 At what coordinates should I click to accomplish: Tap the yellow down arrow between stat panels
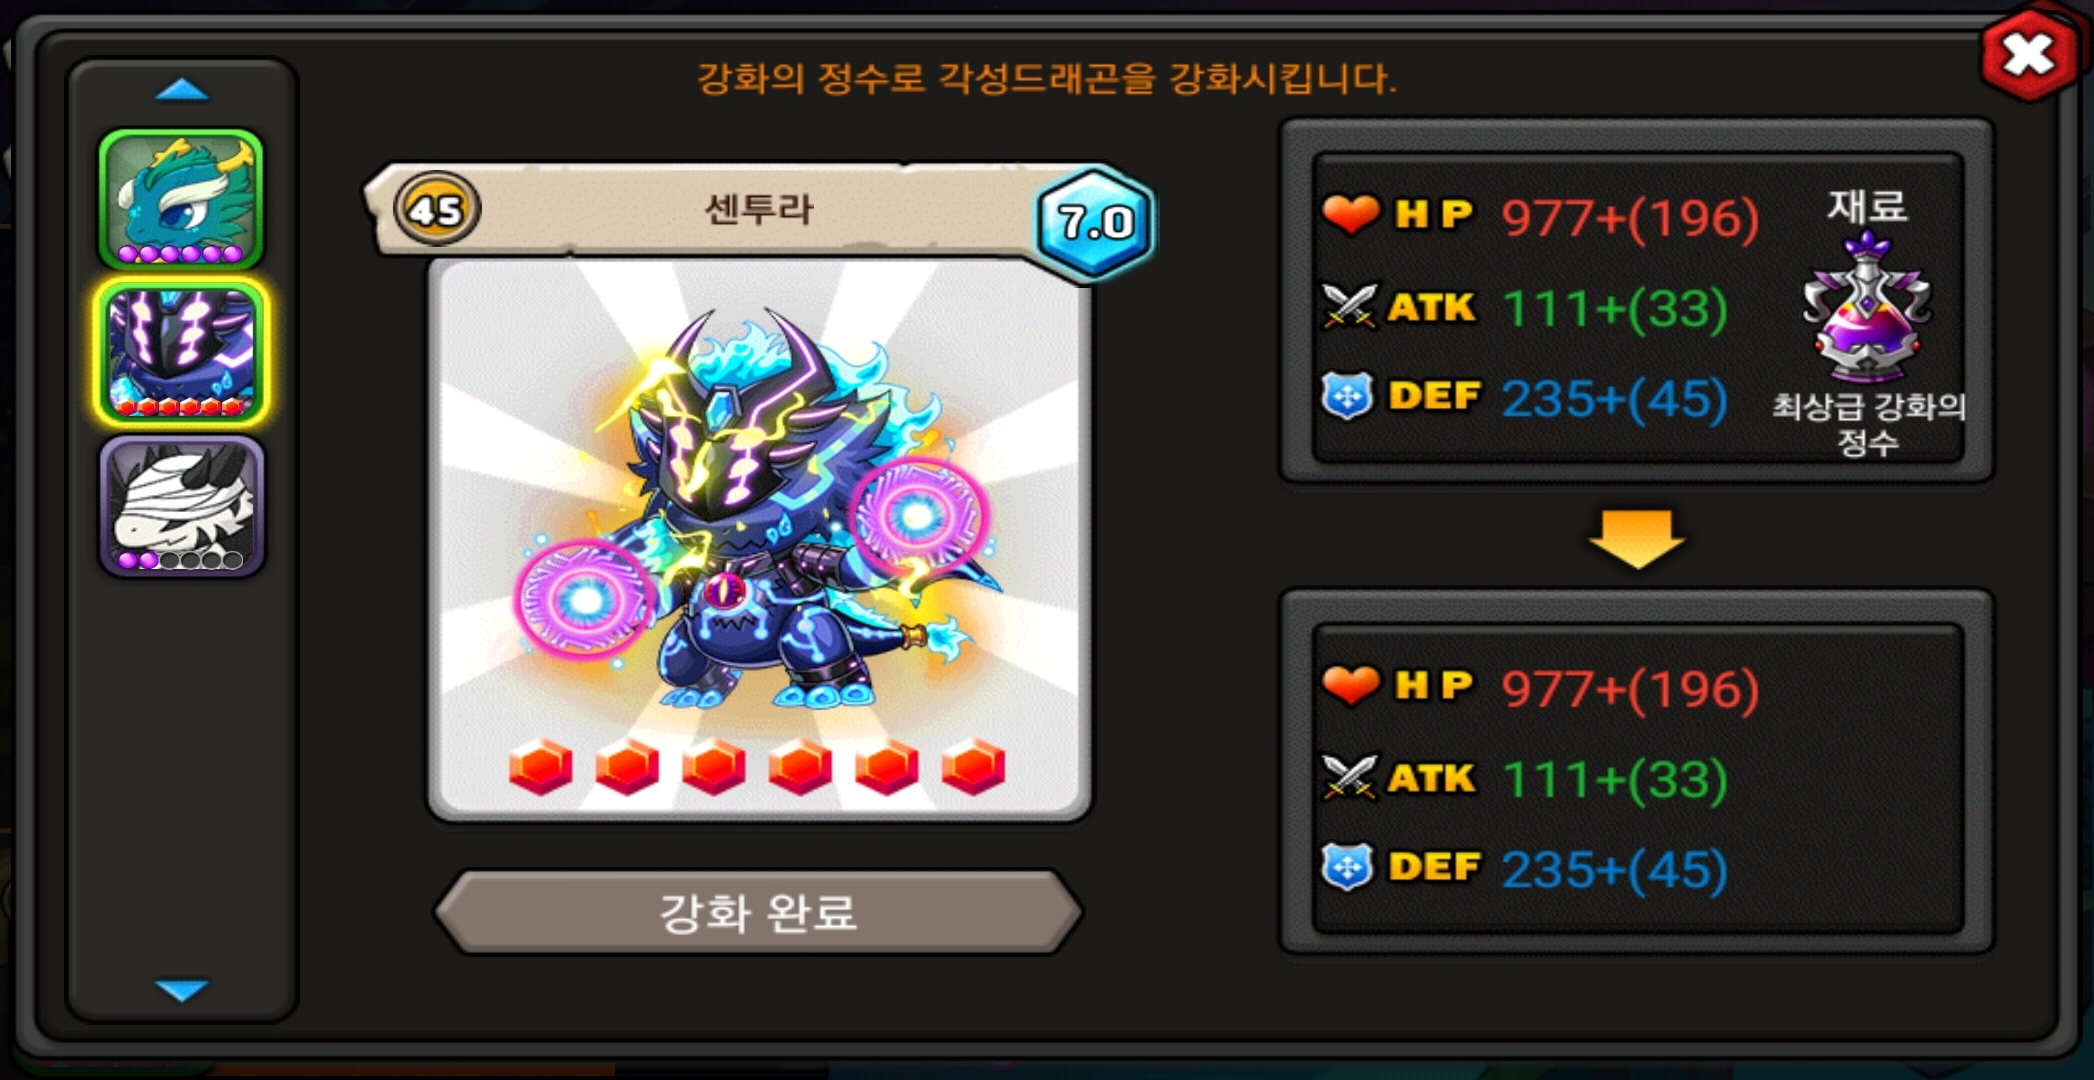point(1637,539)
